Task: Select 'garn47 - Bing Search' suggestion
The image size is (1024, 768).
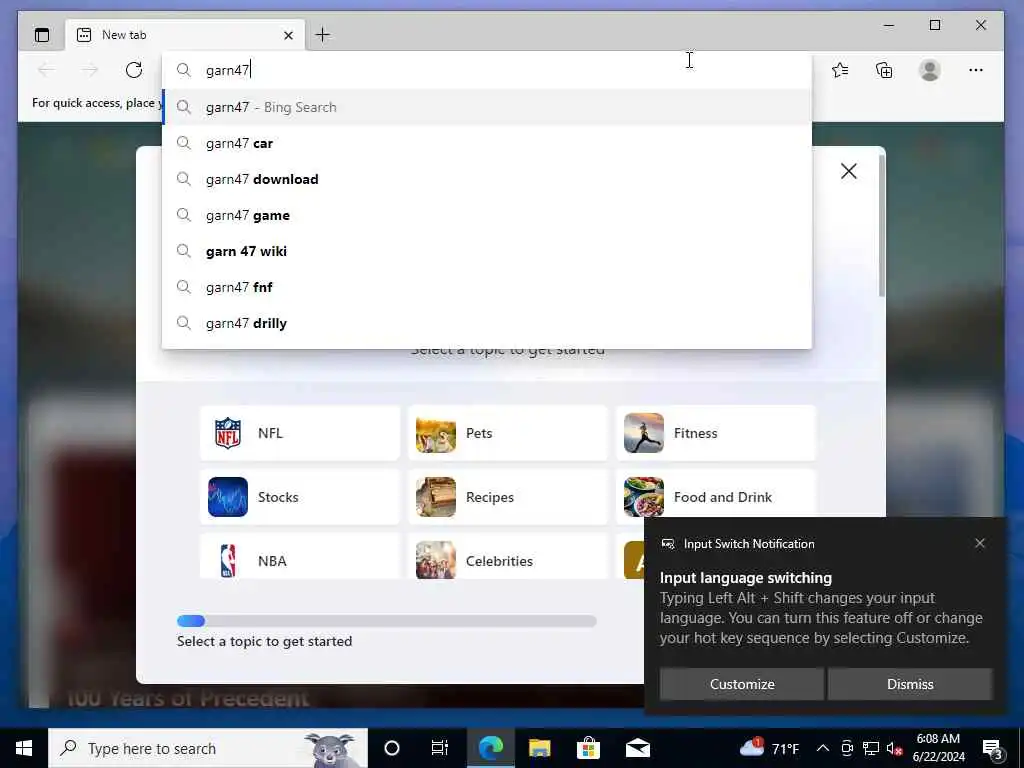Action: click(487, 107)
